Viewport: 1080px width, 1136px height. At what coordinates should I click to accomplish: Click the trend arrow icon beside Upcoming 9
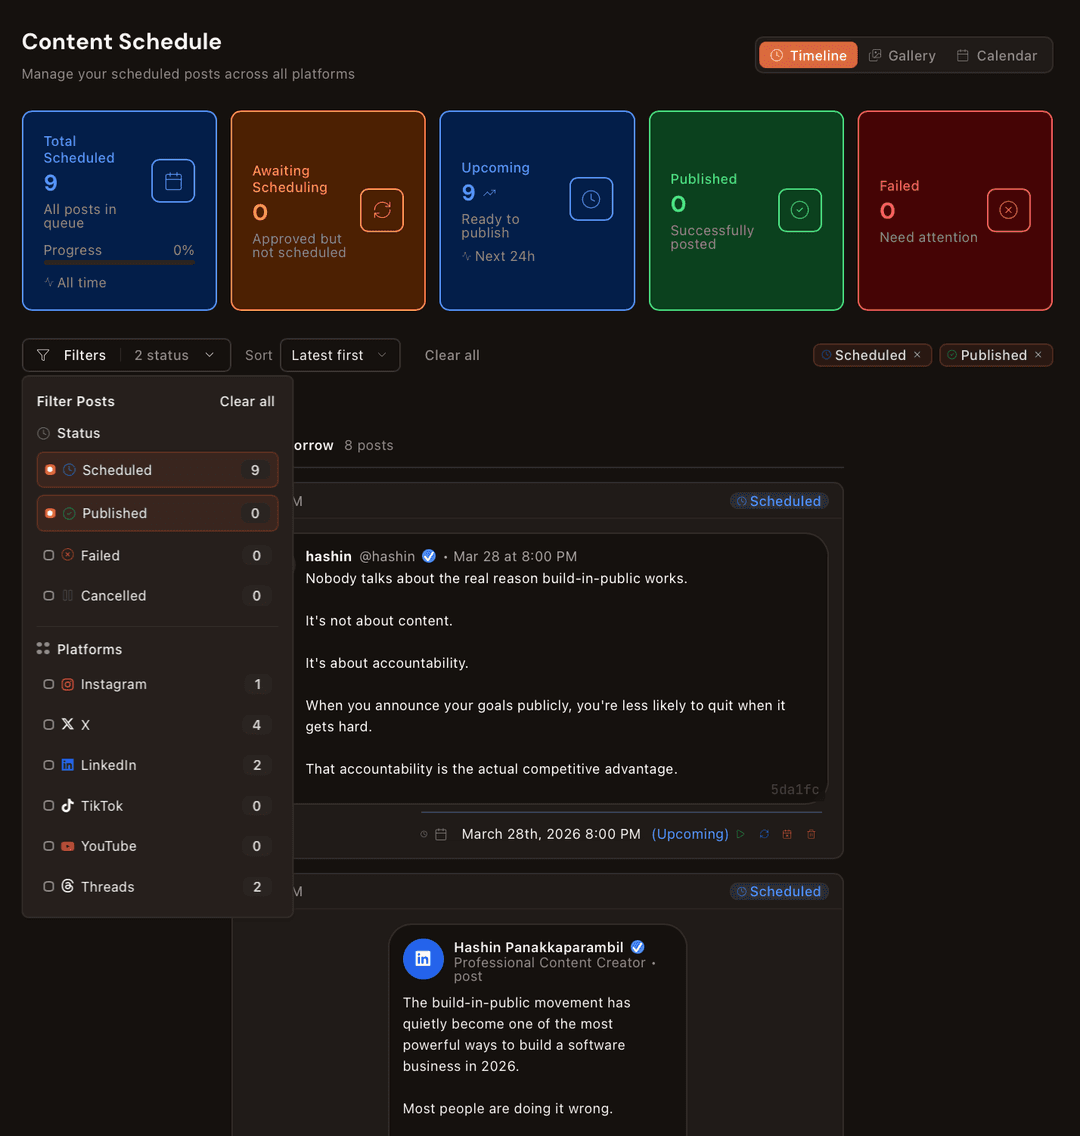point(490,193)
